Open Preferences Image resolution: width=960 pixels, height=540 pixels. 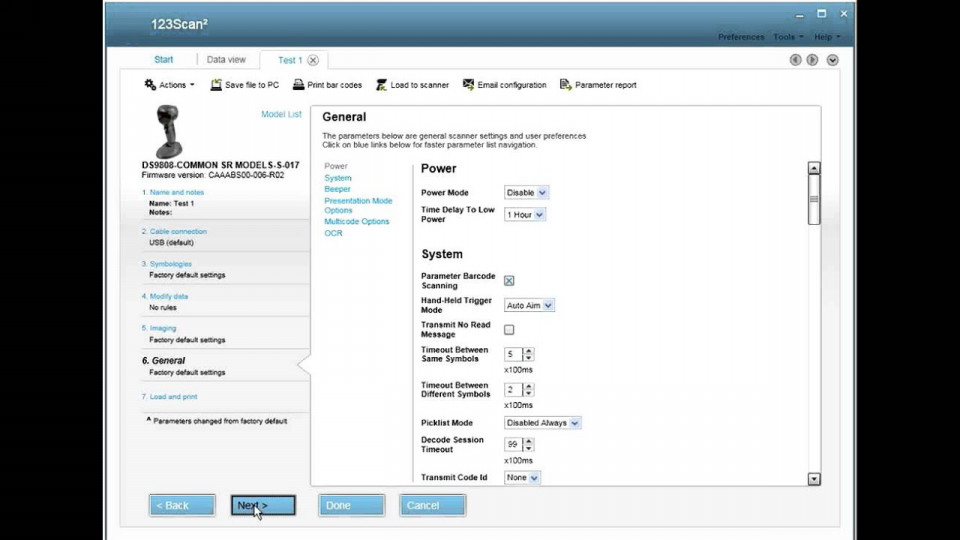[741, 37]
